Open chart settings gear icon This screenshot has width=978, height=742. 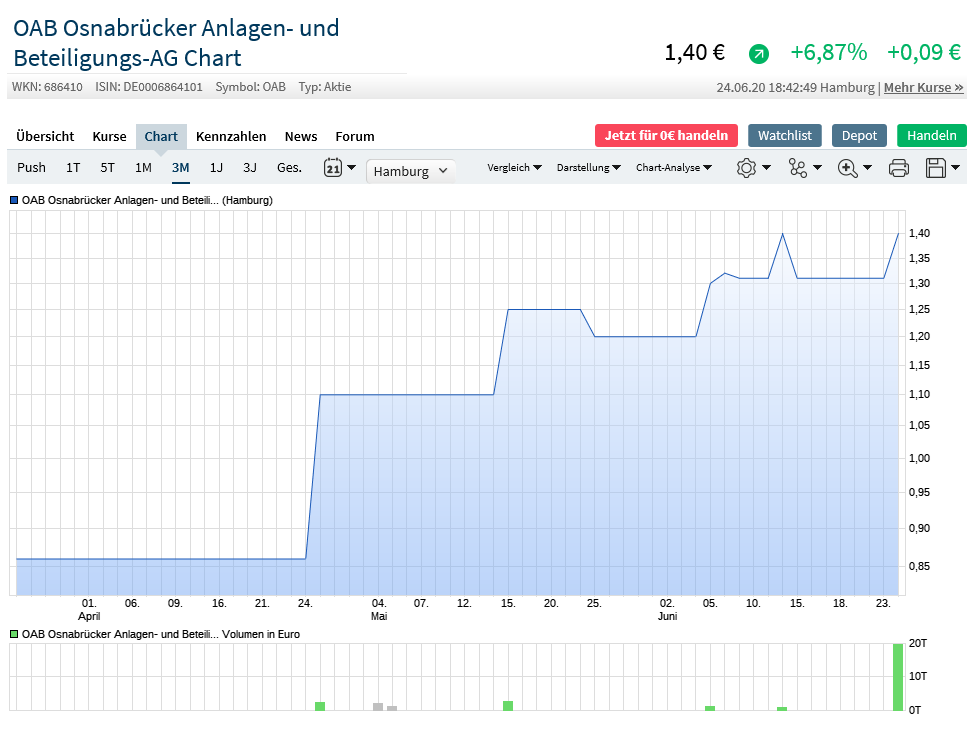coord(746,168)
